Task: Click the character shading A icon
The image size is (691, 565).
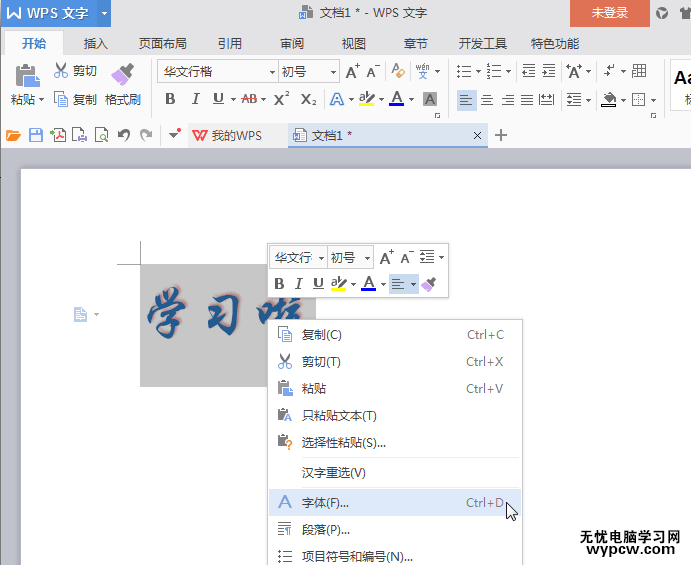Action: (430, 99)
